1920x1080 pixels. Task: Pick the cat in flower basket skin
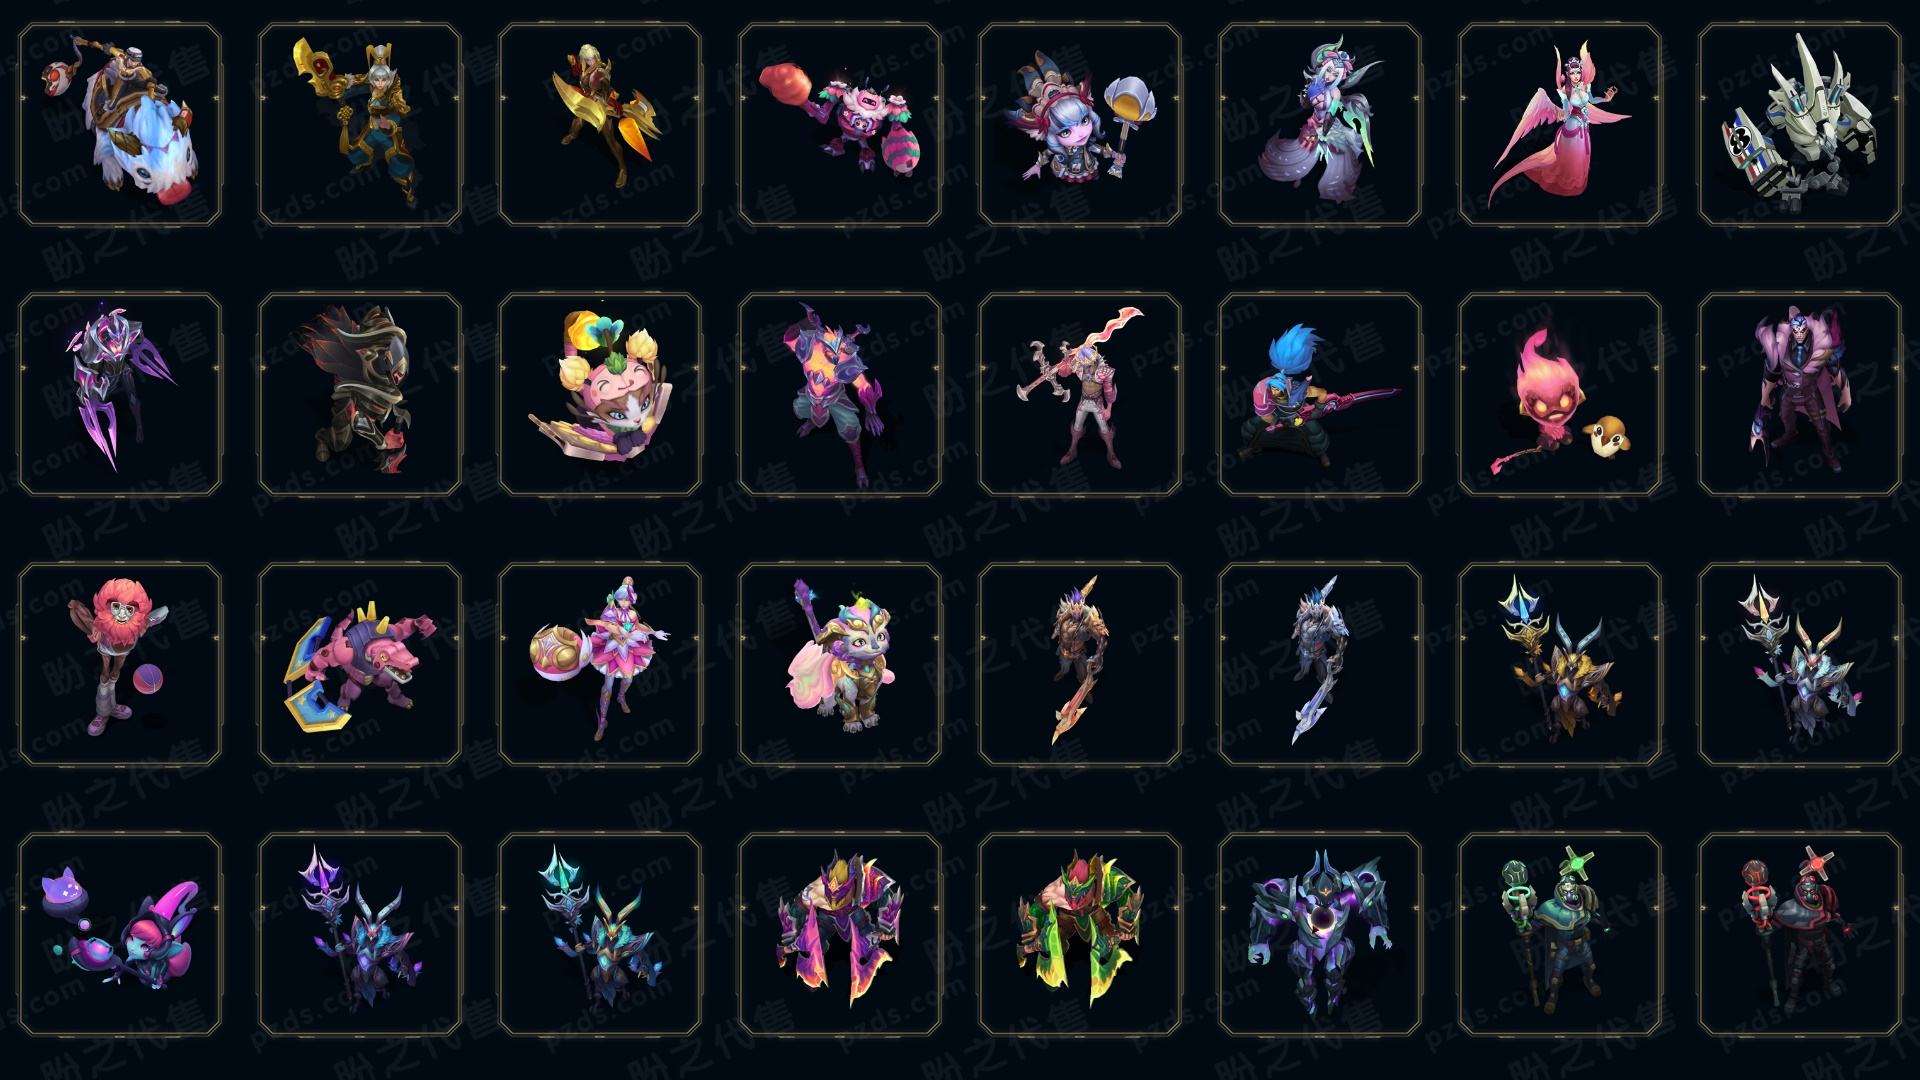(x=600, y=394)
